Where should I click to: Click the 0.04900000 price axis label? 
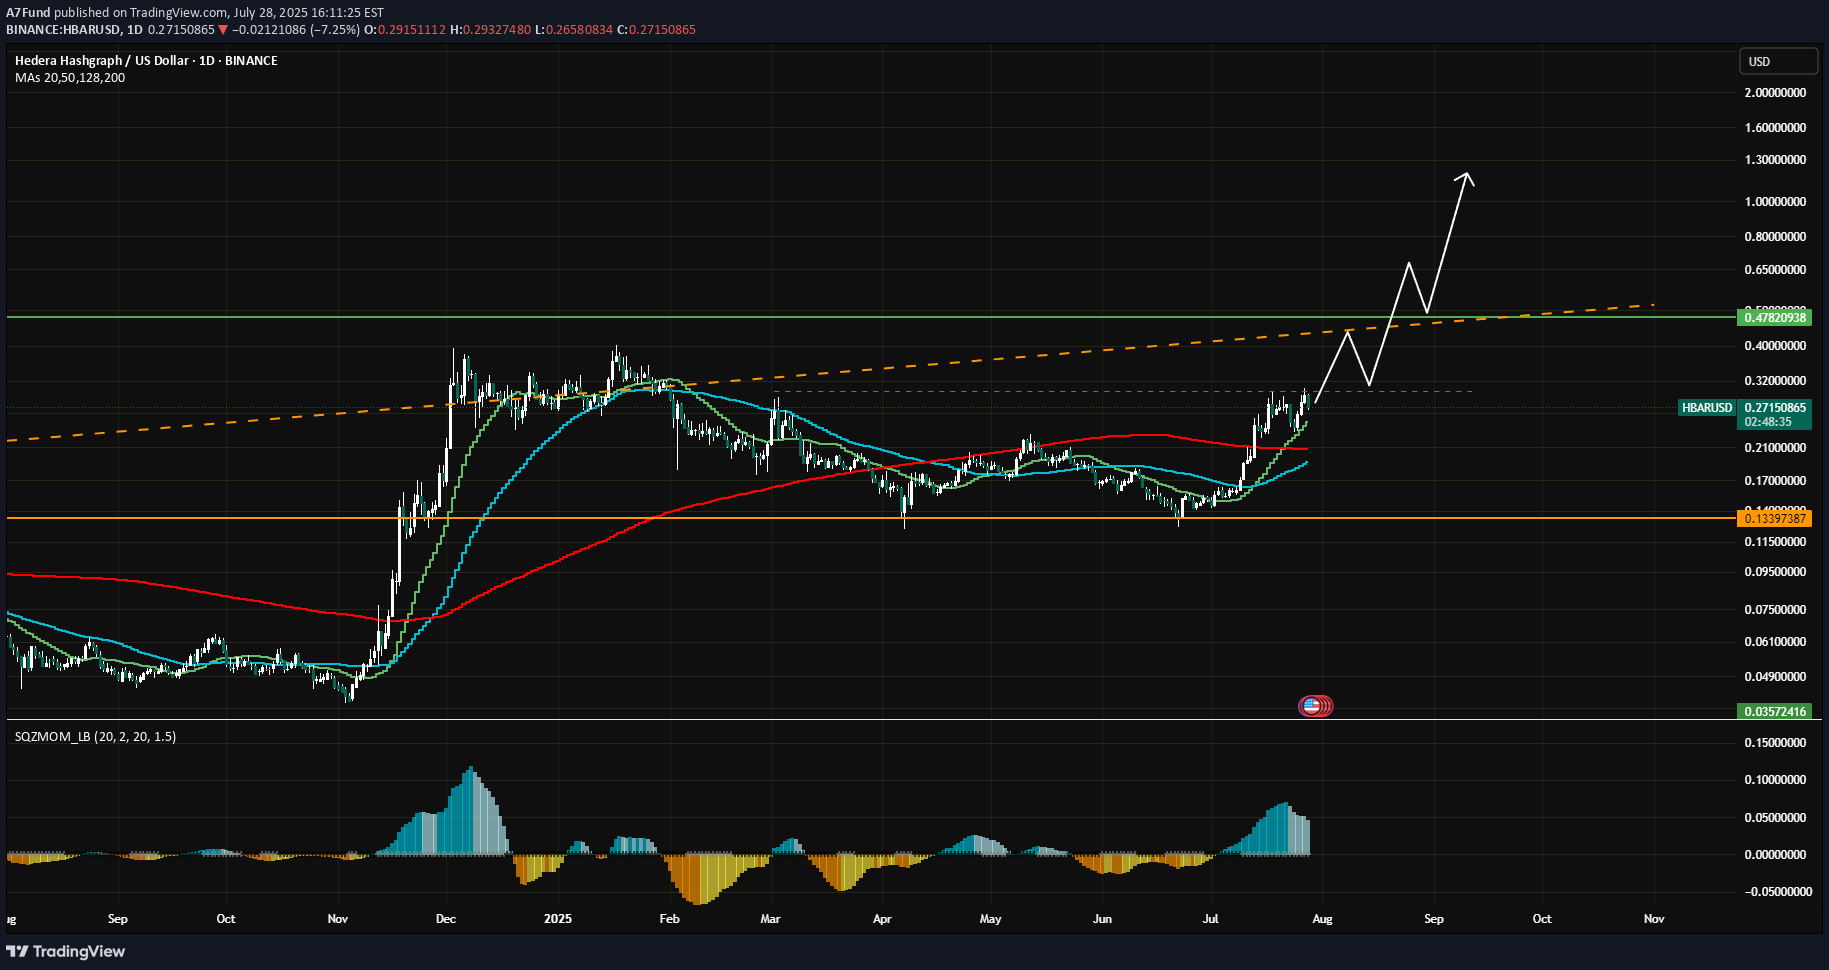[1775, 676]
